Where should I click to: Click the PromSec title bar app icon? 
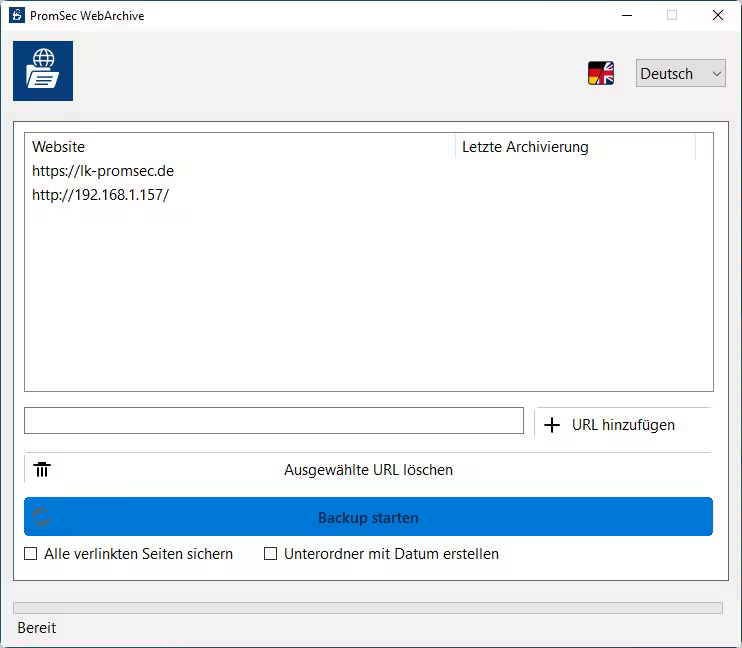[x=16, y=15]
